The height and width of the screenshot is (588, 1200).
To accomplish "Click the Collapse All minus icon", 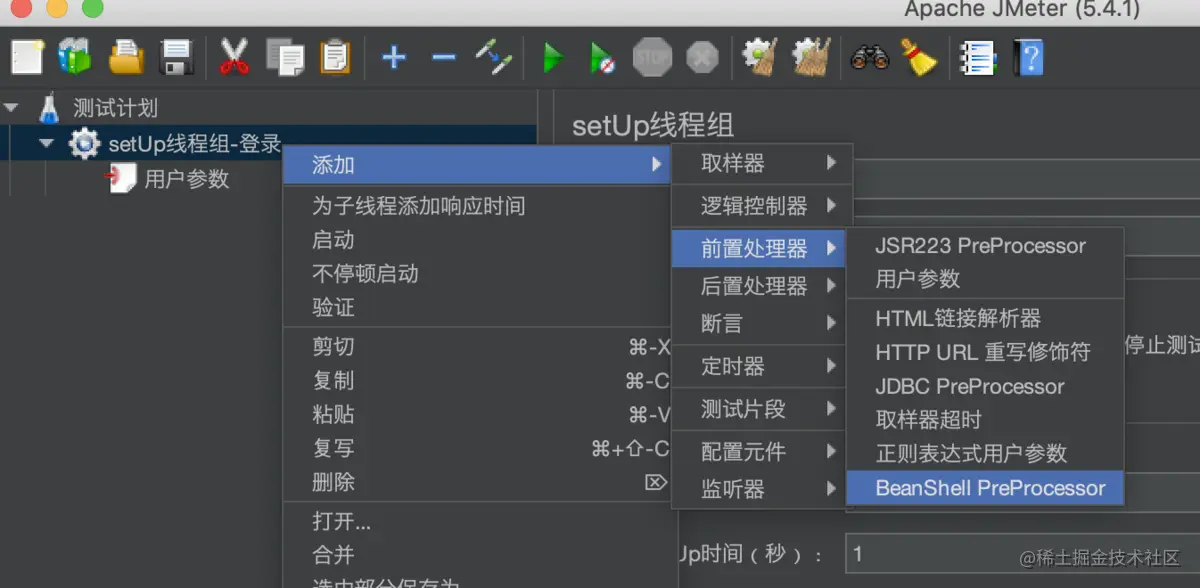I will 443,57.
